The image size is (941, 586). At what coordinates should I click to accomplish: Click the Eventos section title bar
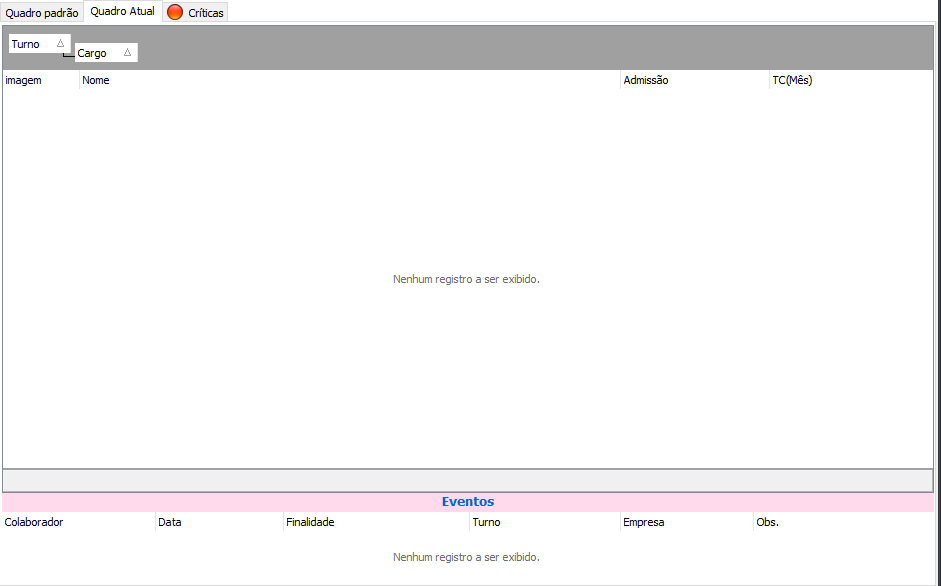tap(468, 502)
